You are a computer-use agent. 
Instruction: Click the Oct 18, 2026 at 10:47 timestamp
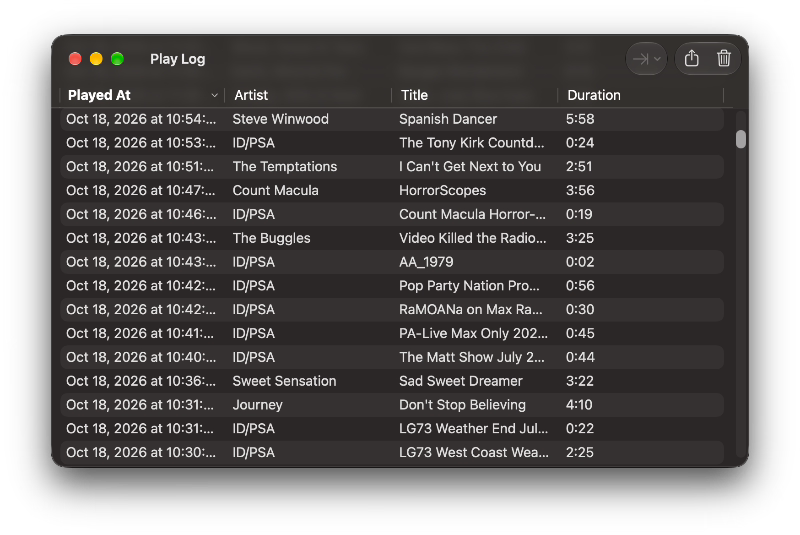pyautogui.click(x=141, y=191)
